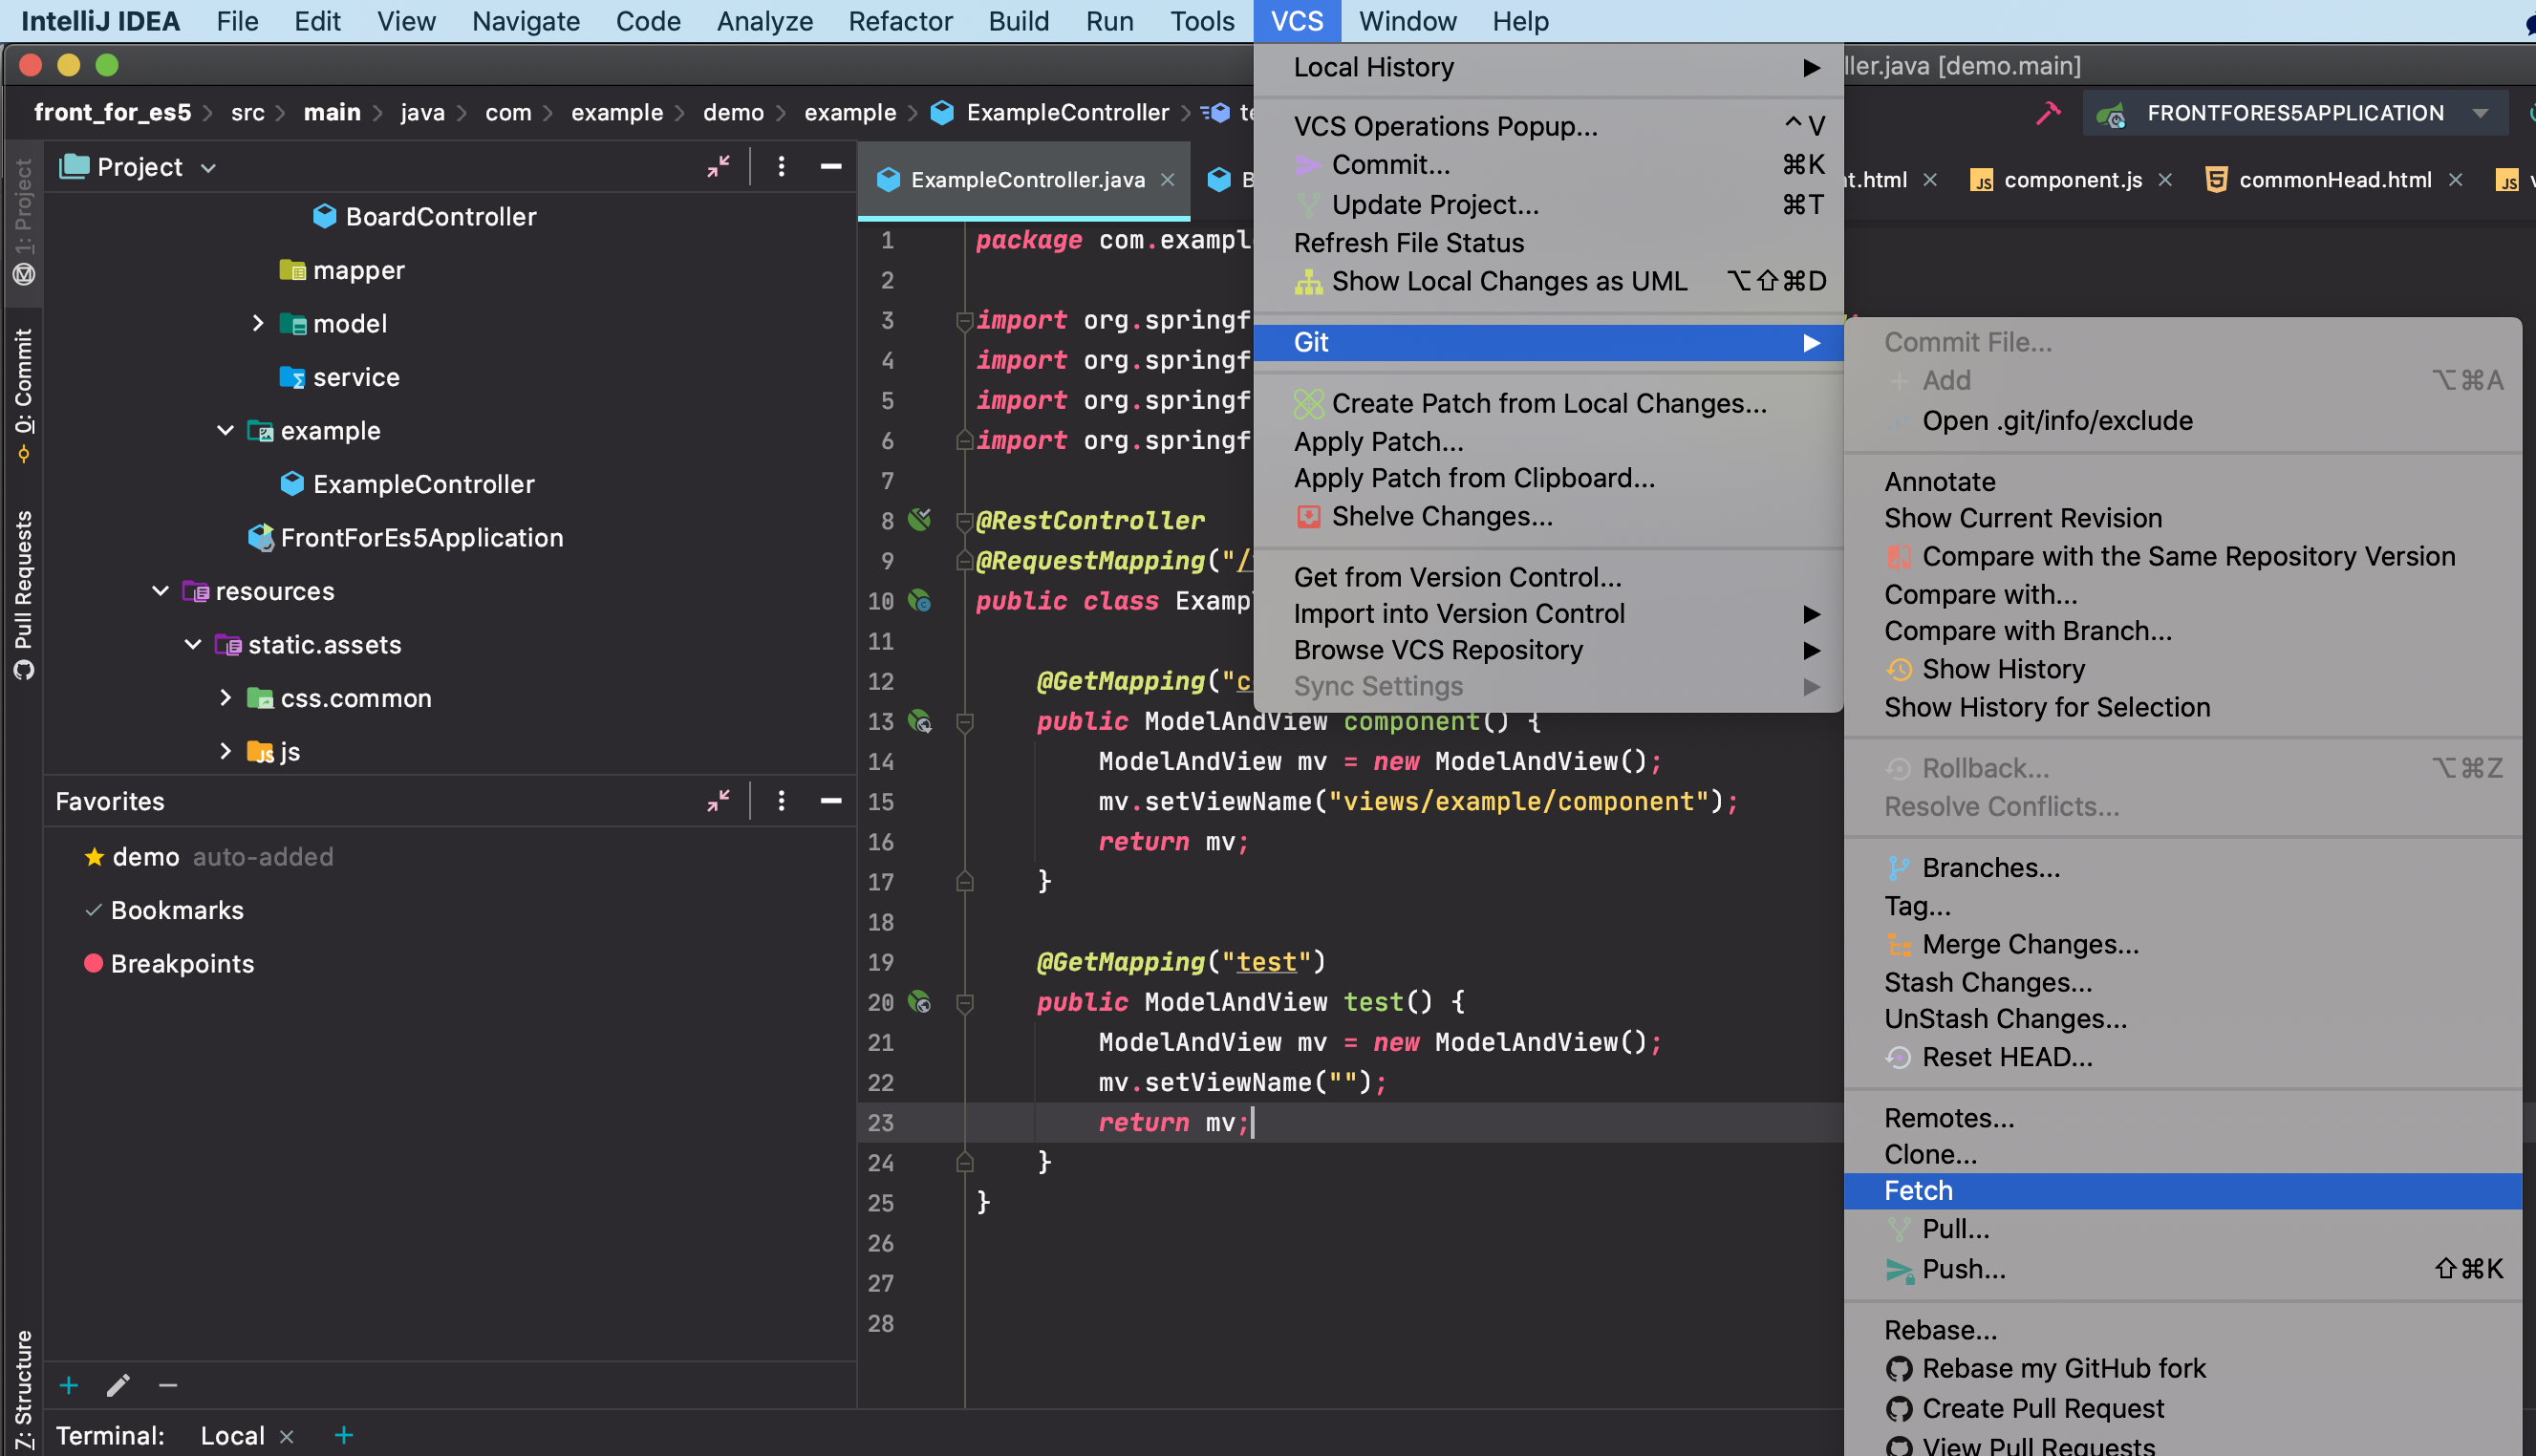The width and height of the screenshot is (2536, 1456).
Task: Collapse the static.assets folder
Action: point(193,644)
